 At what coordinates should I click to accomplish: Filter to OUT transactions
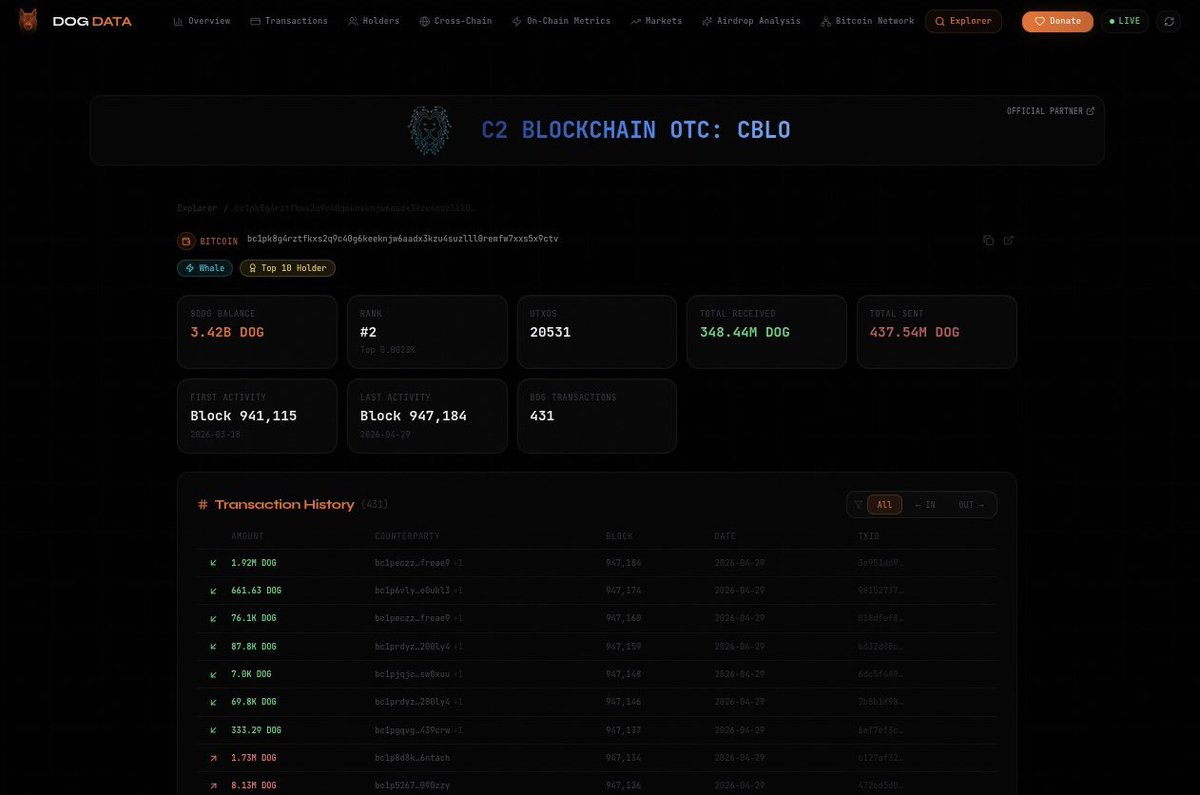pos(971,505)
